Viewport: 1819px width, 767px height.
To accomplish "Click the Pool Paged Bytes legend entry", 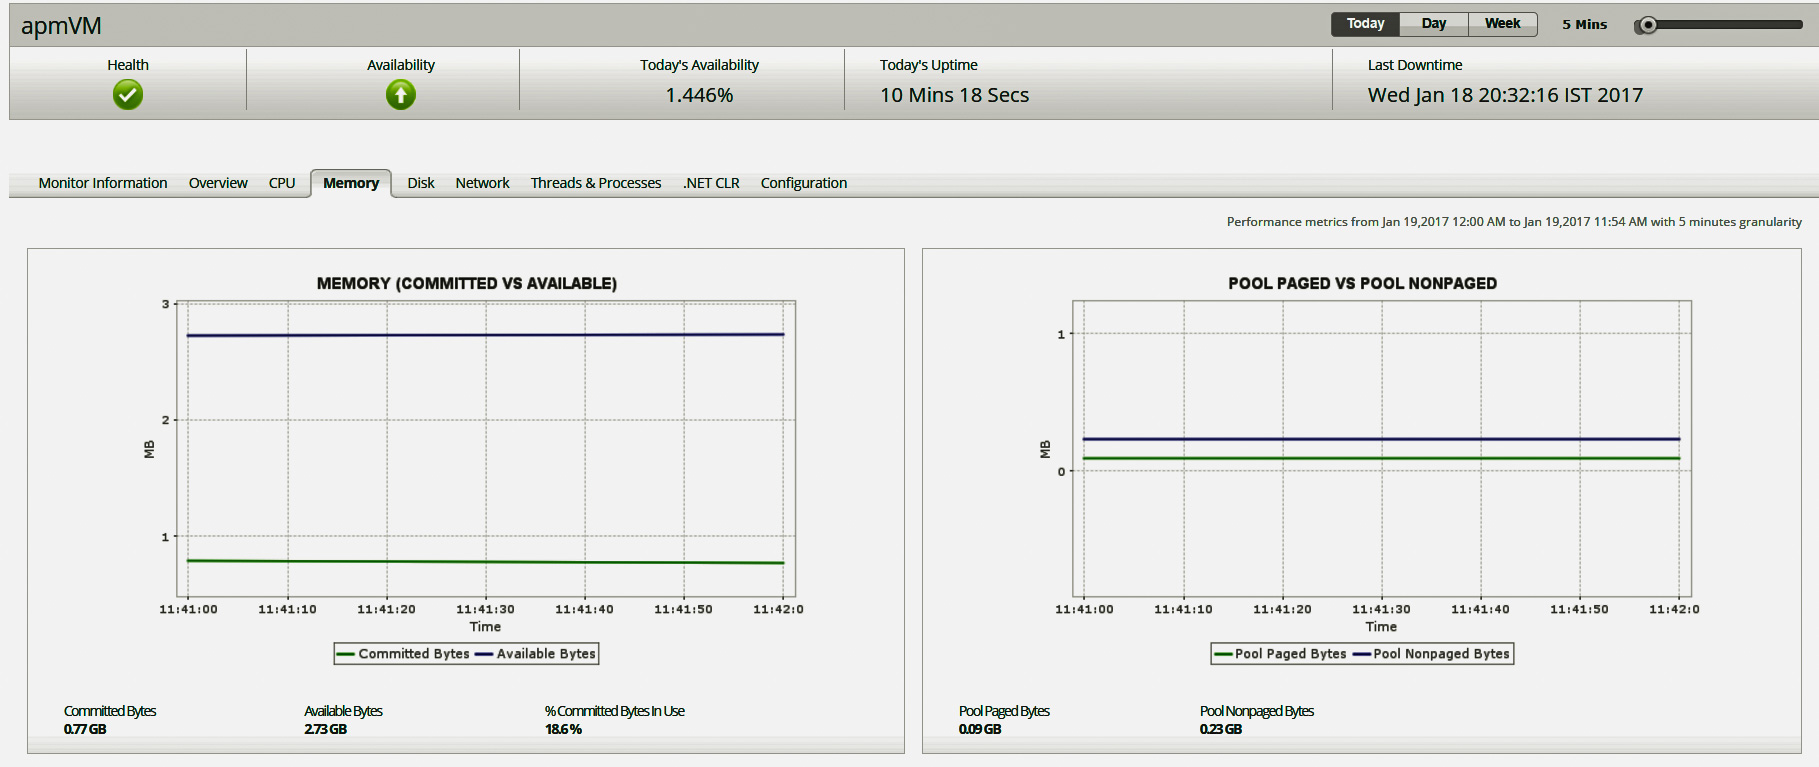I will (1280, 654).
